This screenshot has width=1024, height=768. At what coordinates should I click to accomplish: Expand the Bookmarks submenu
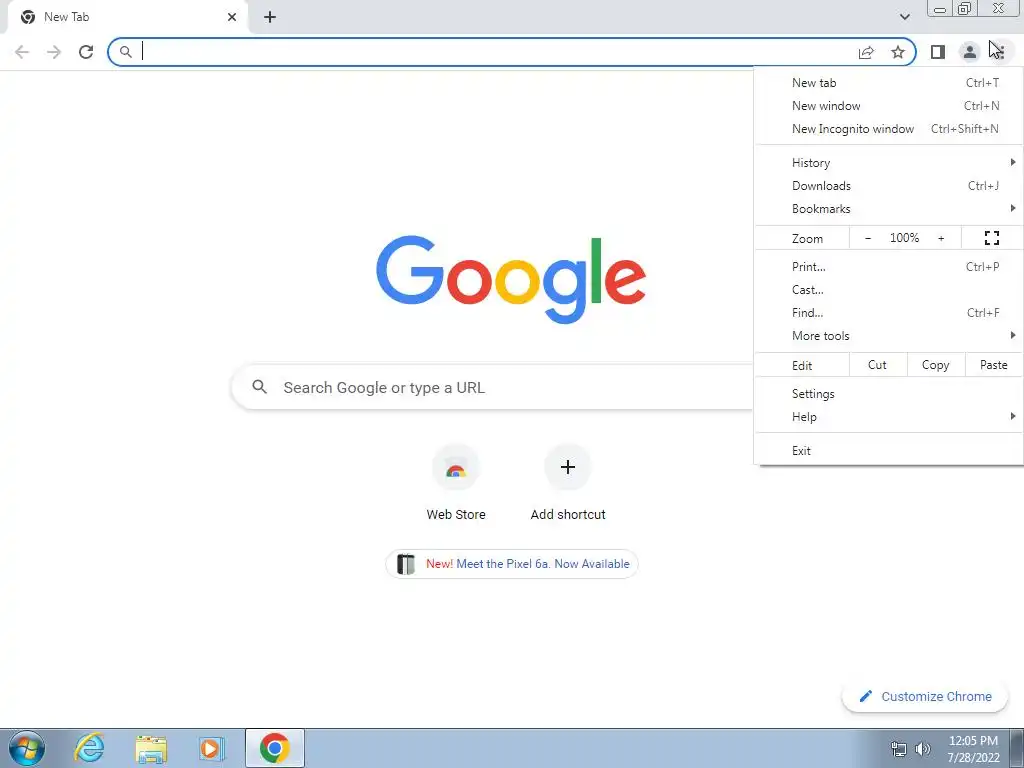coord(889,209)
